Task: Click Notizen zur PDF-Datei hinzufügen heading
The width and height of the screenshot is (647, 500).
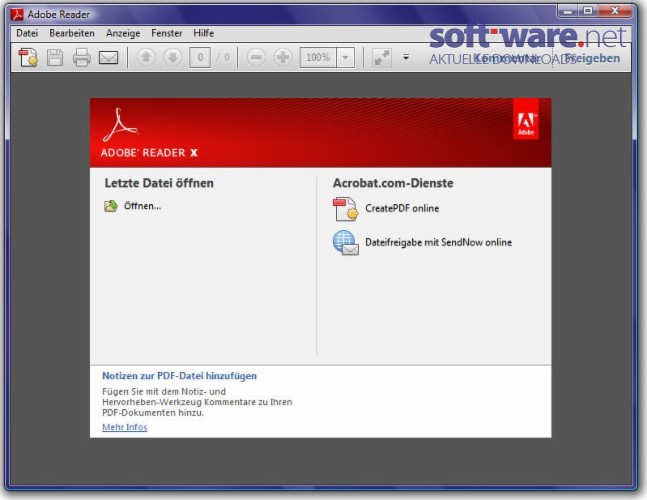Action: point(179,376)
